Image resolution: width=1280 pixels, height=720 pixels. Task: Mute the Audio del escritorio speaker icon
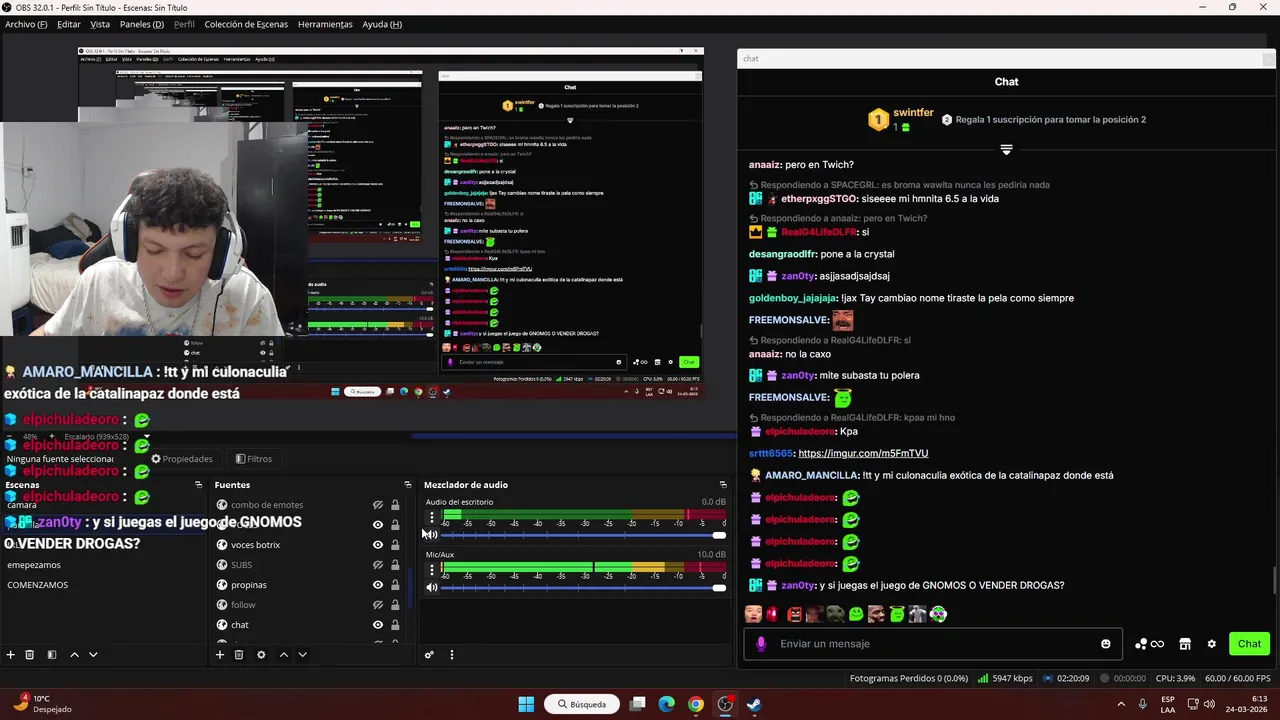point(431,535)
